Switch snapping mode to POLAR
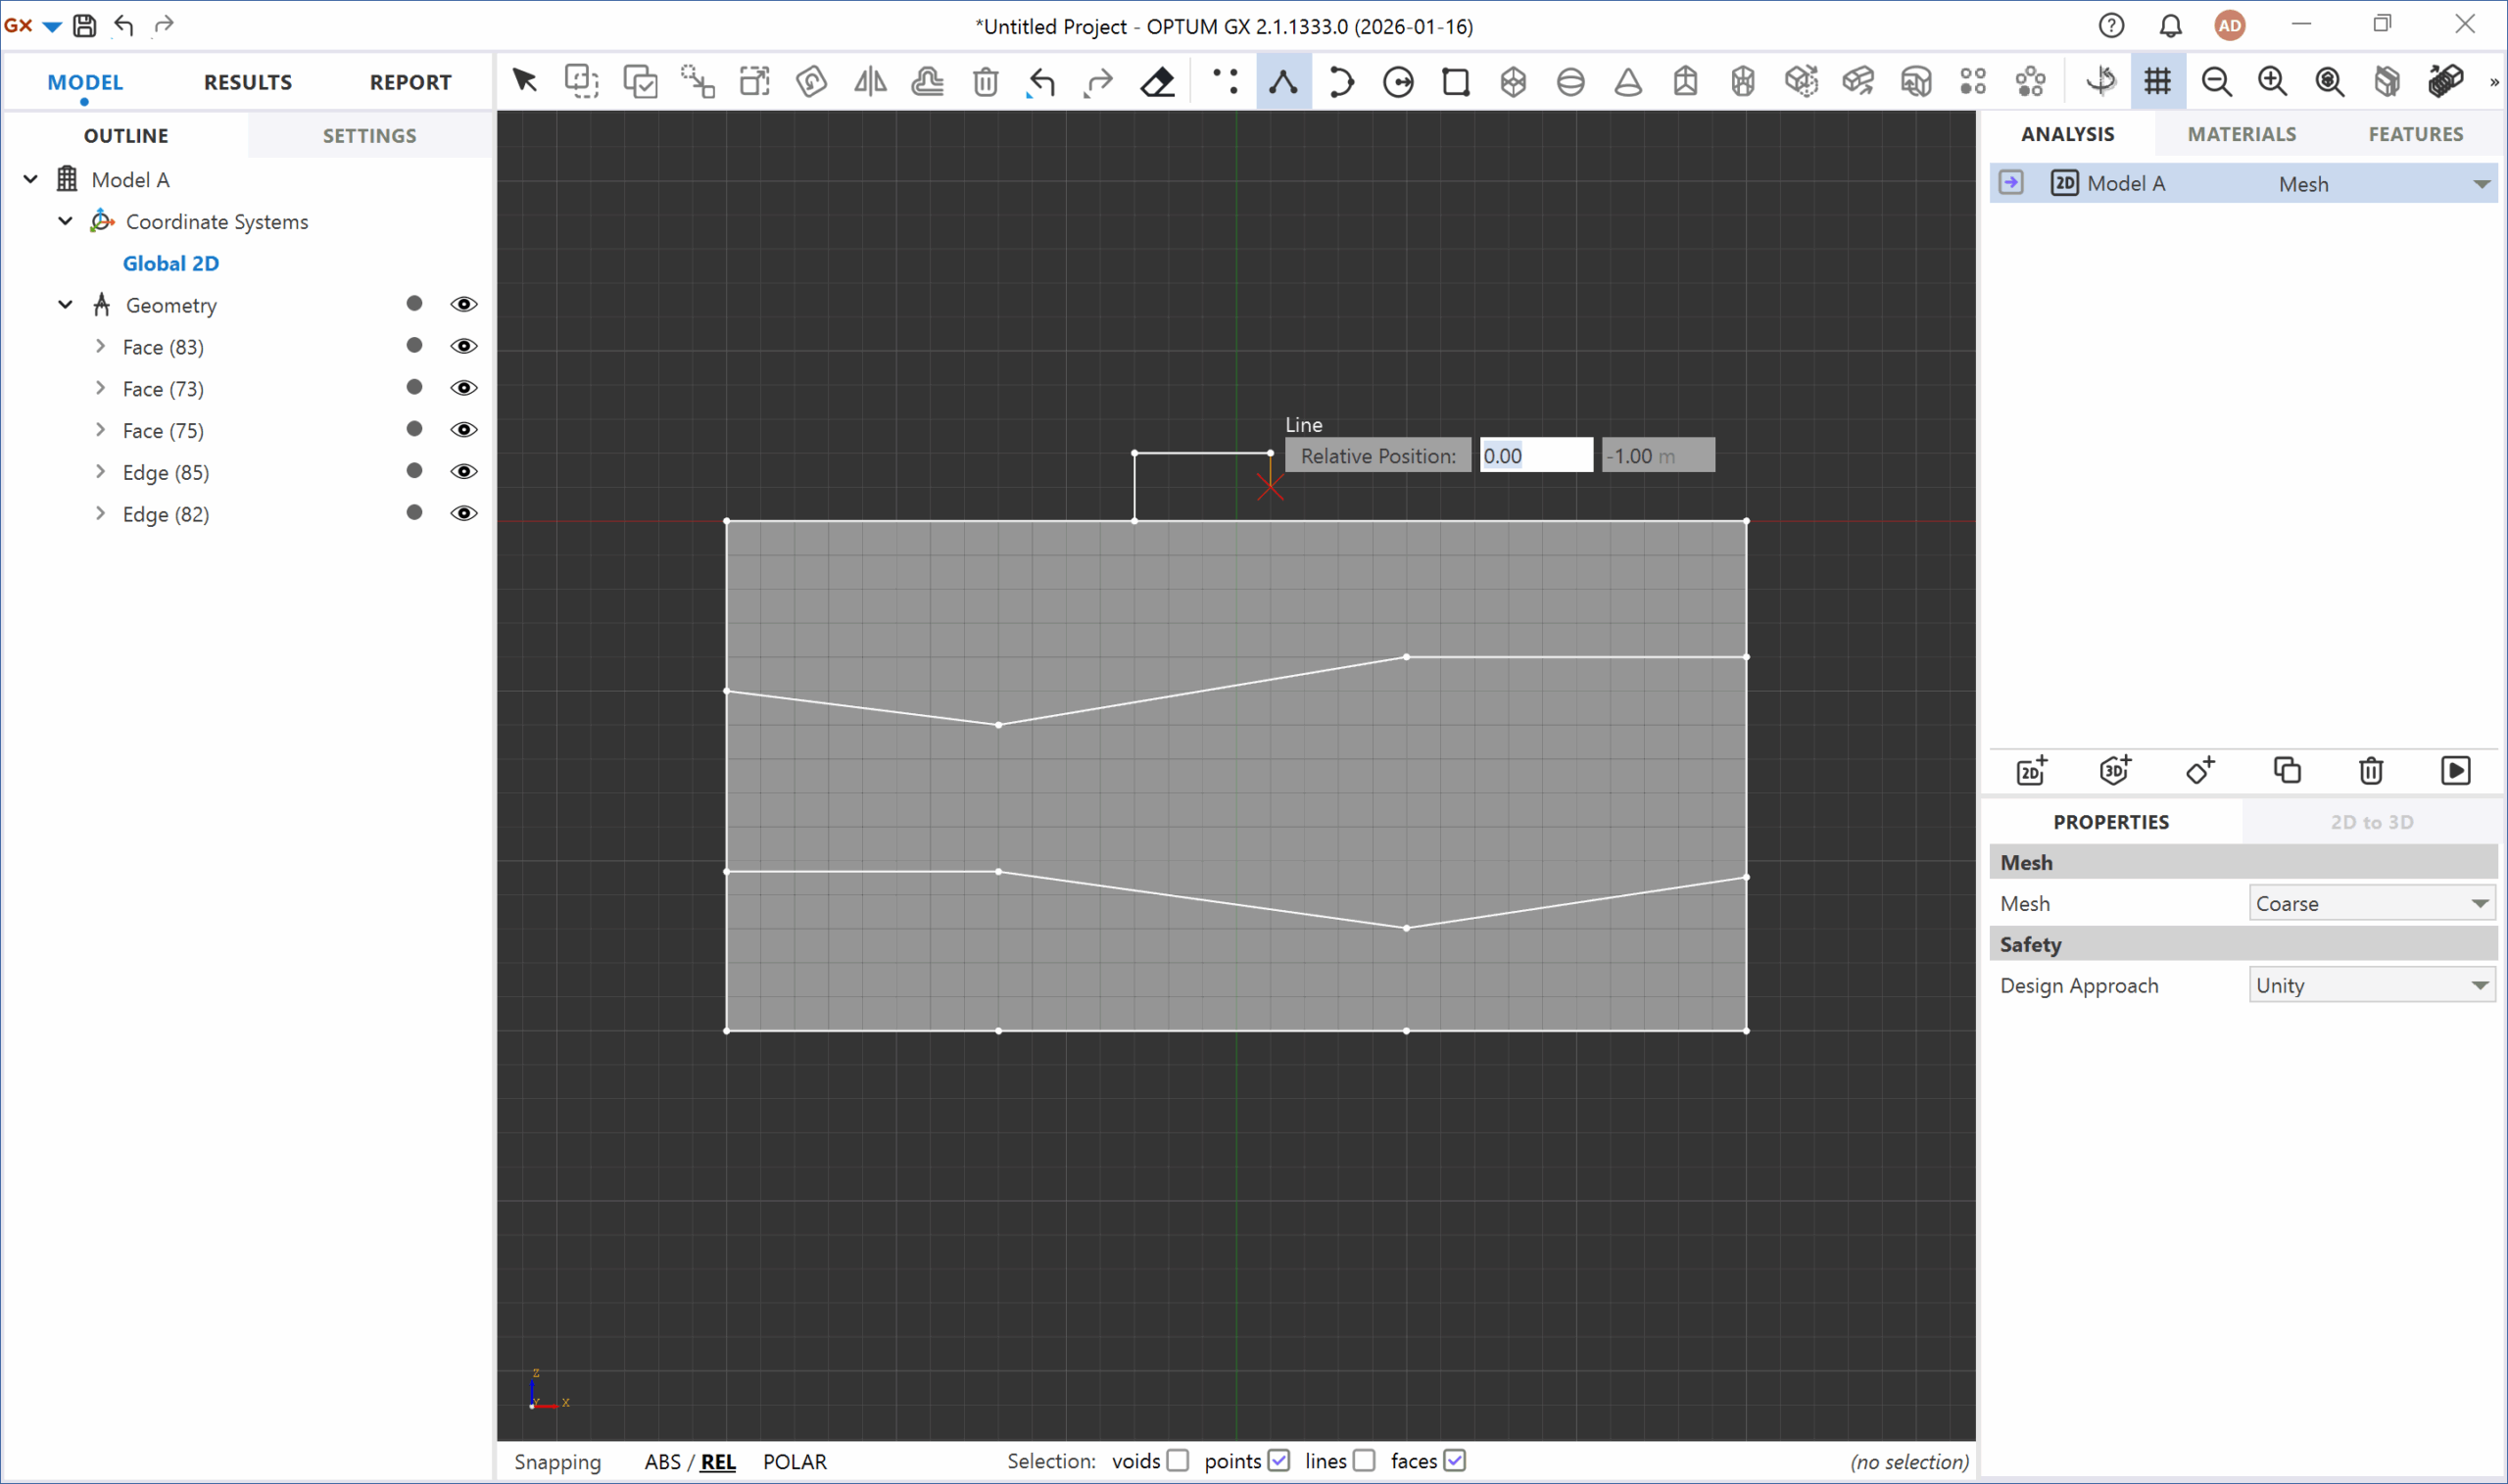This screenshot has width=2508, height=1484. (x=794, y=1462)
